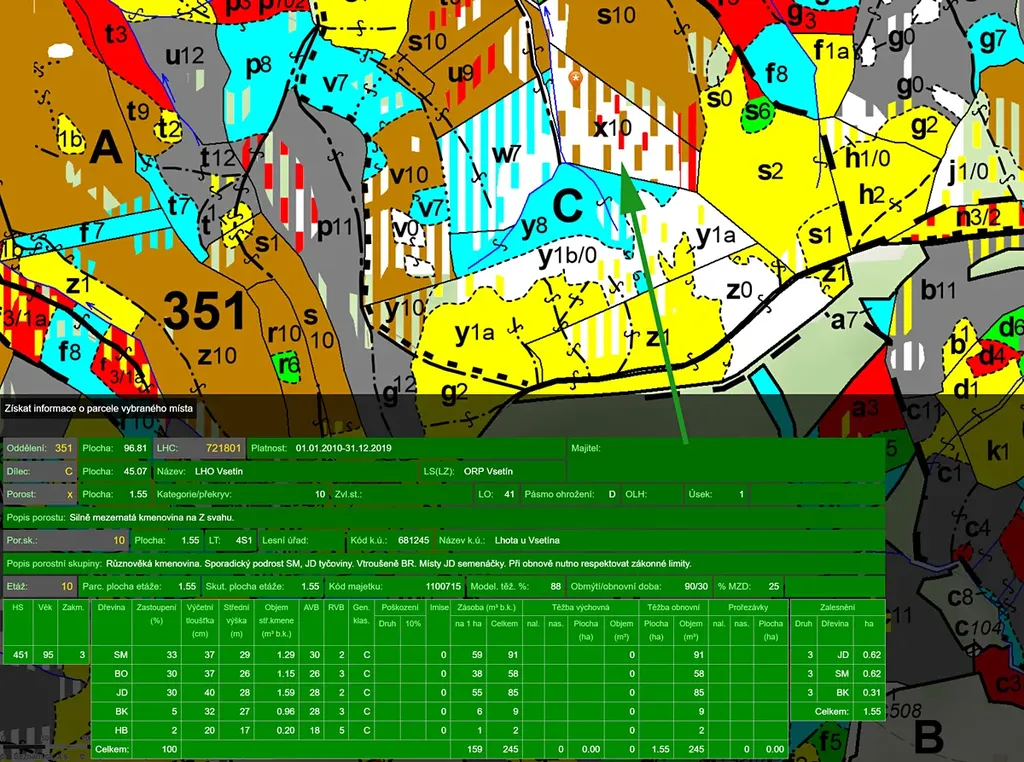The height and width of the screenshot is (762, 1024).
Task: Click the Por.sk. 10 field
Action: (x=118, y=540)
